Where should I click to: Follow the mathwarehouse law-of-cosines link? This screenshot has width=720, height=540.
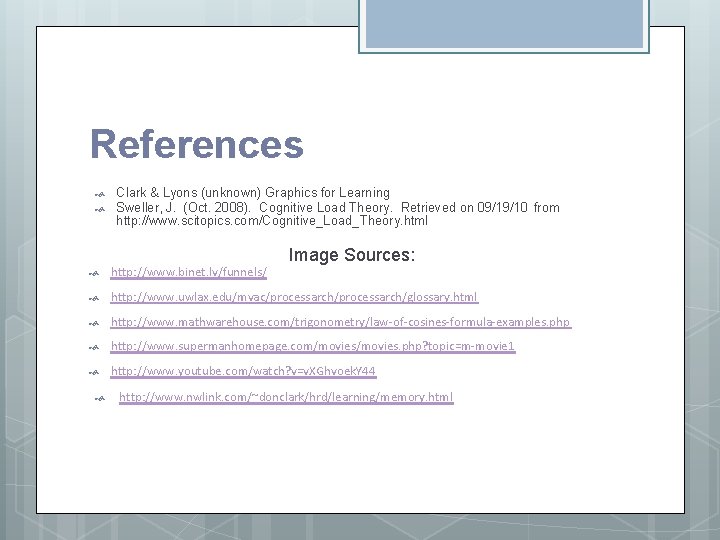point(341,322)
